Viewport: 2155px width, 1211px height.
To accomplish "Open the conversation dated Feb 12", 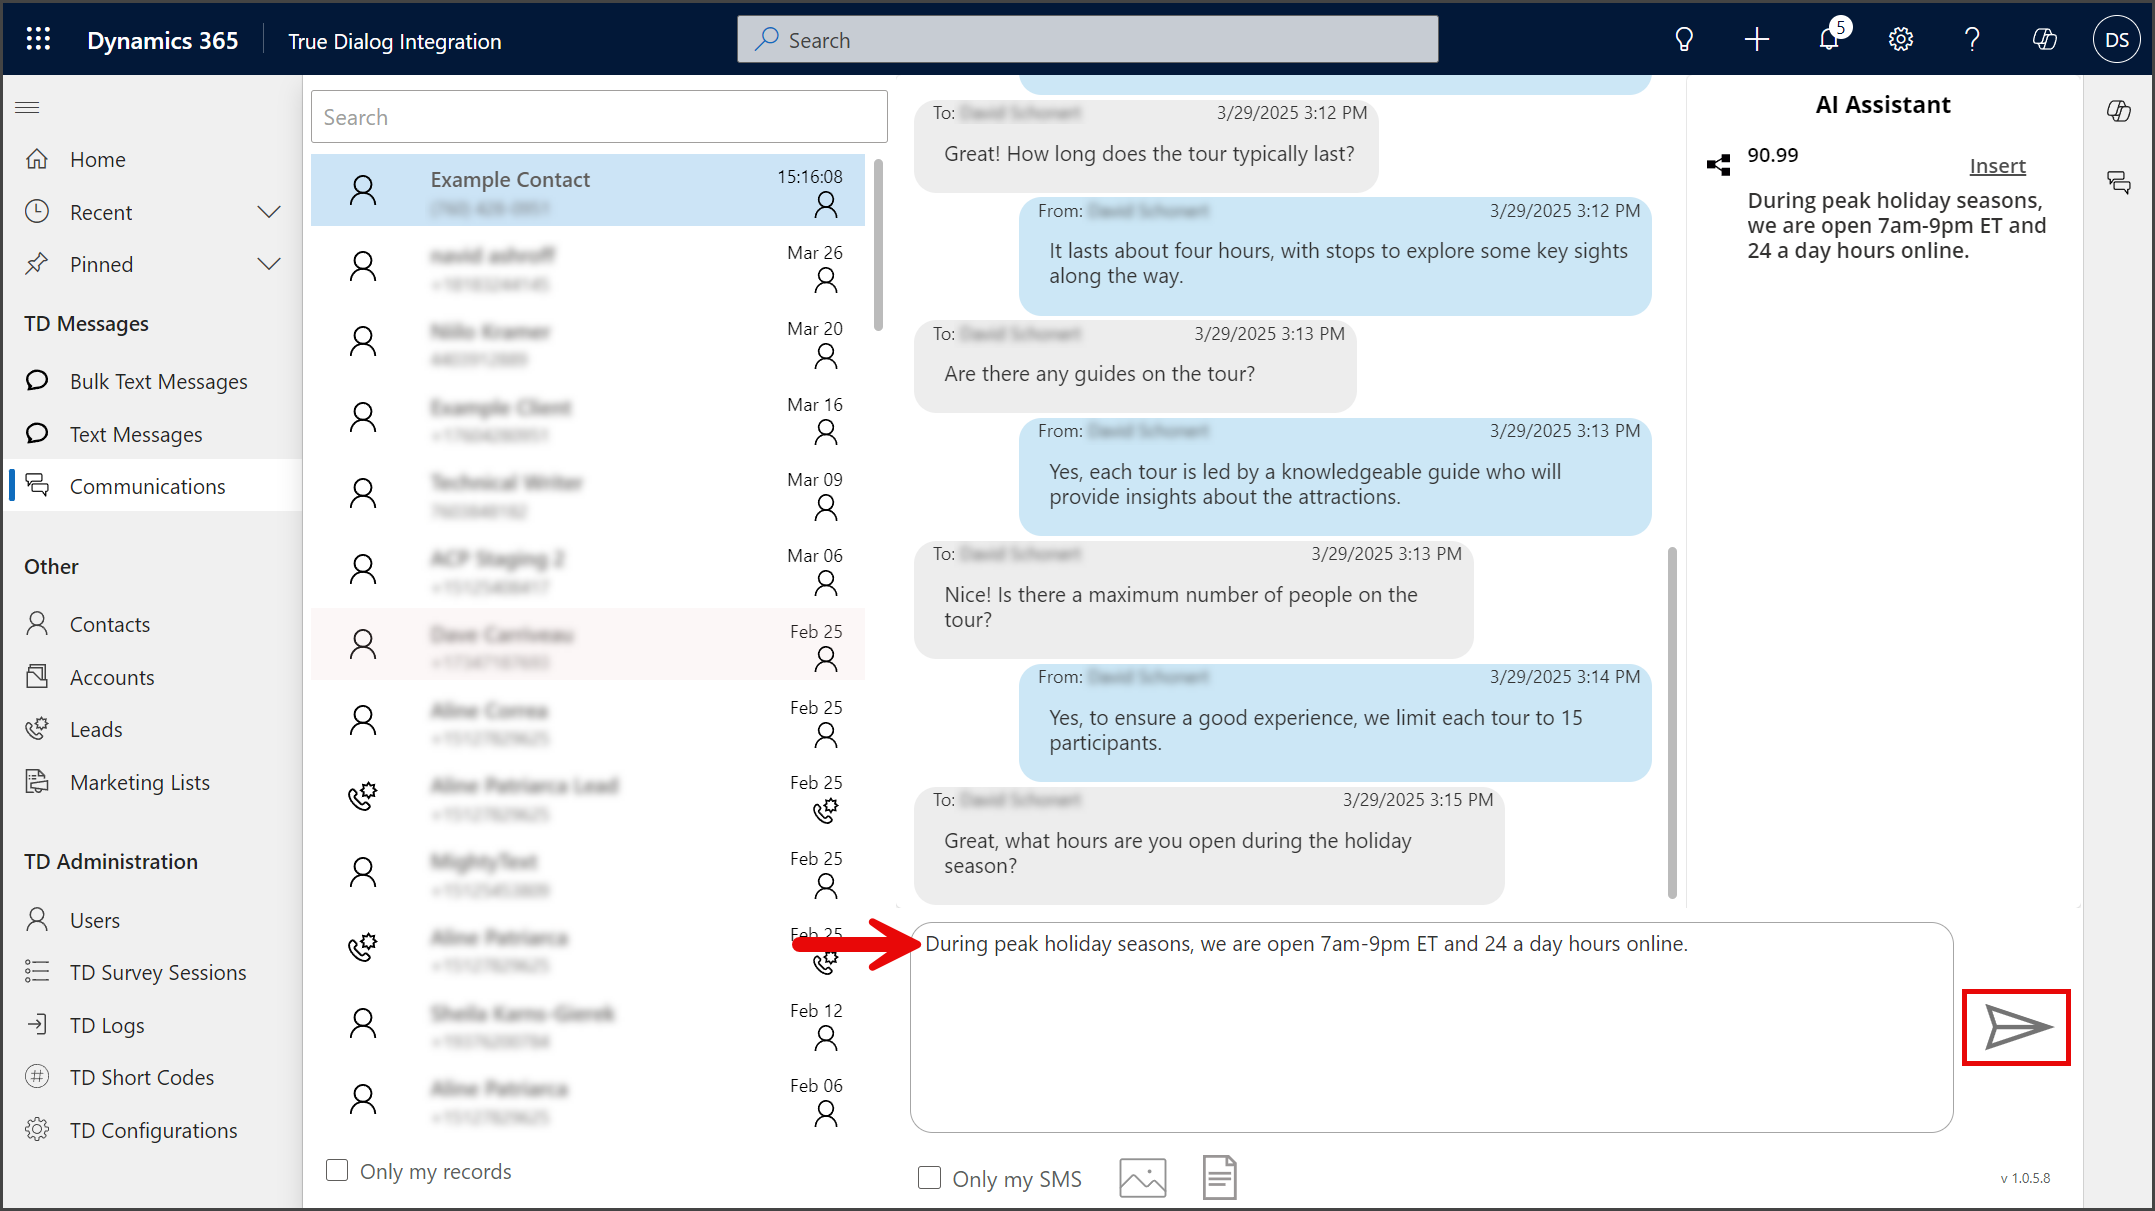I will point(588,1025).
